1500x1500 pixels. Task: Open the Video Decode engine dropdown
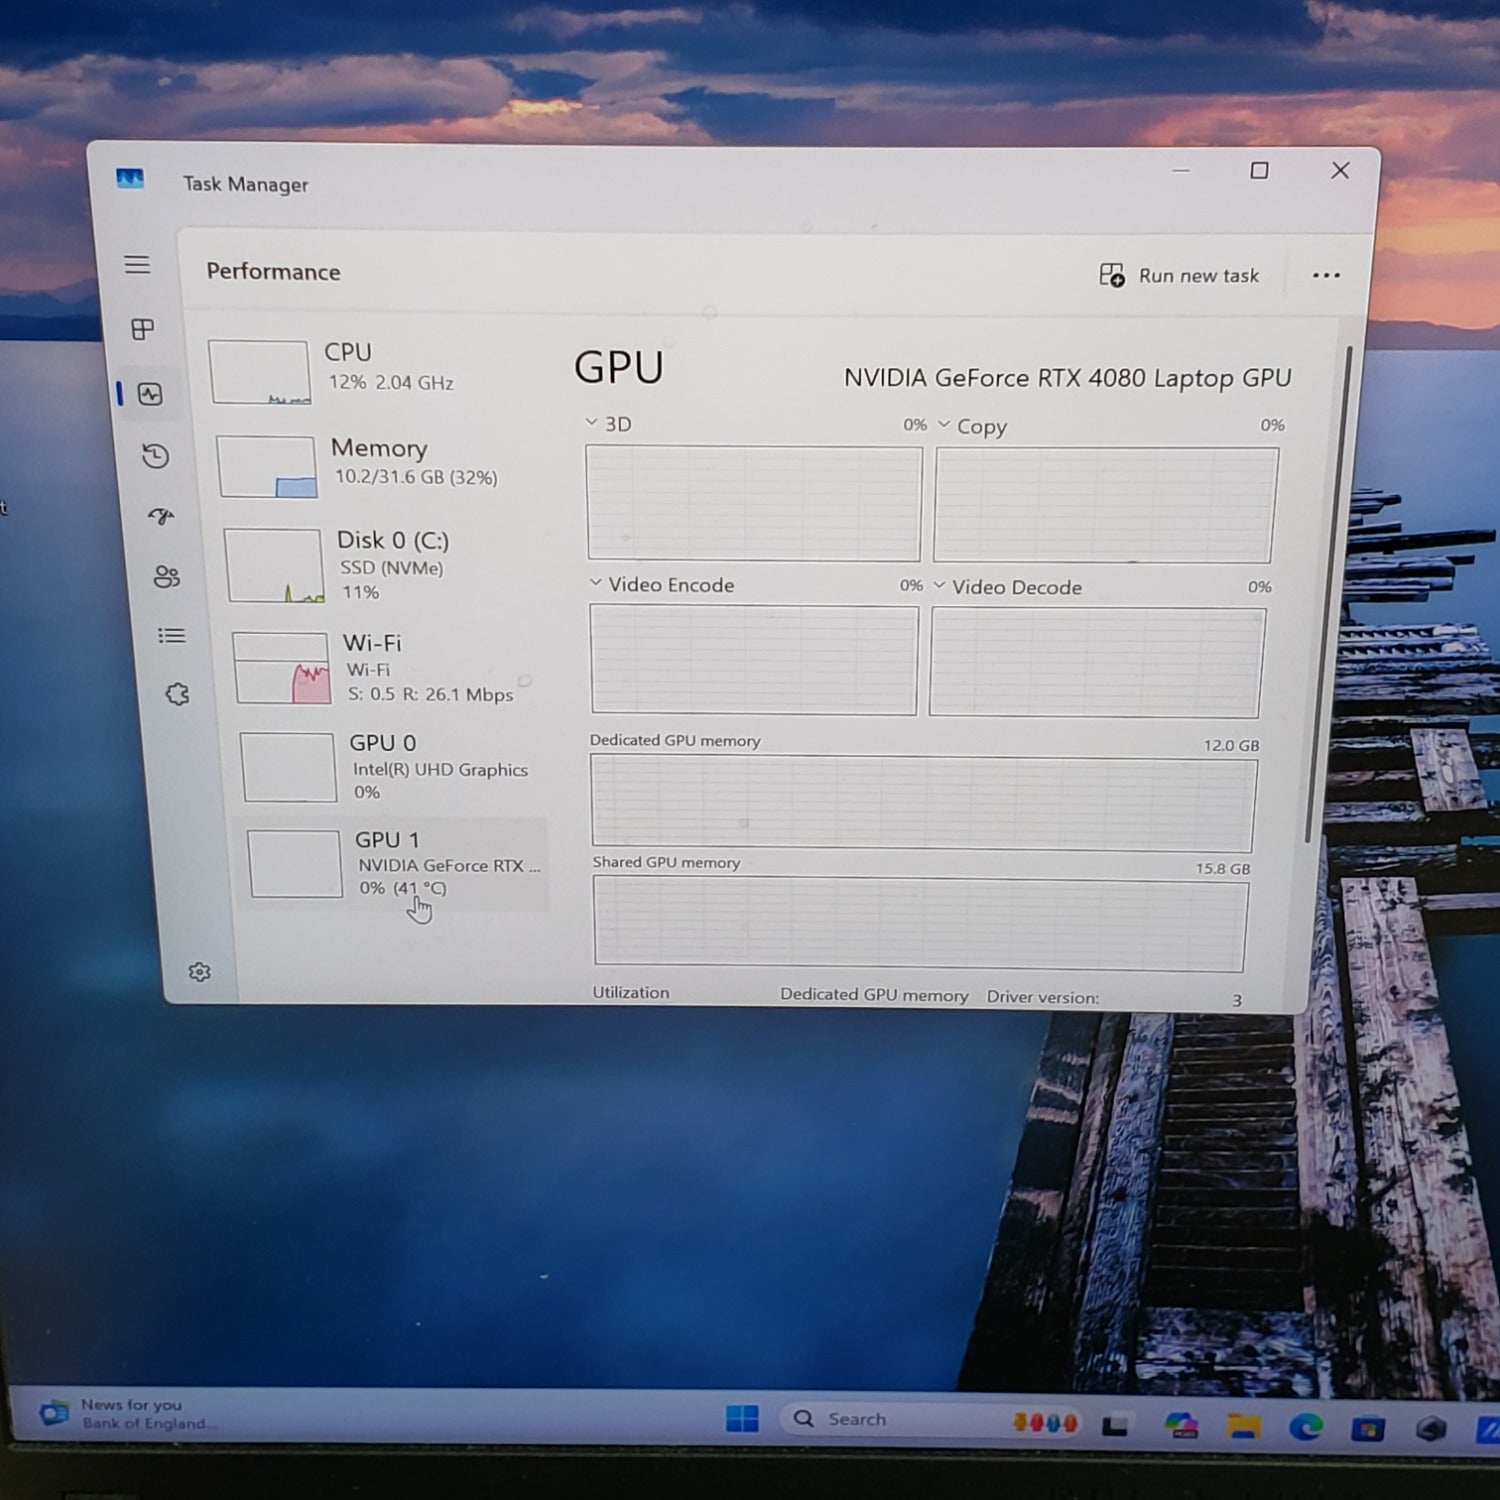click(x=940, y=585)
